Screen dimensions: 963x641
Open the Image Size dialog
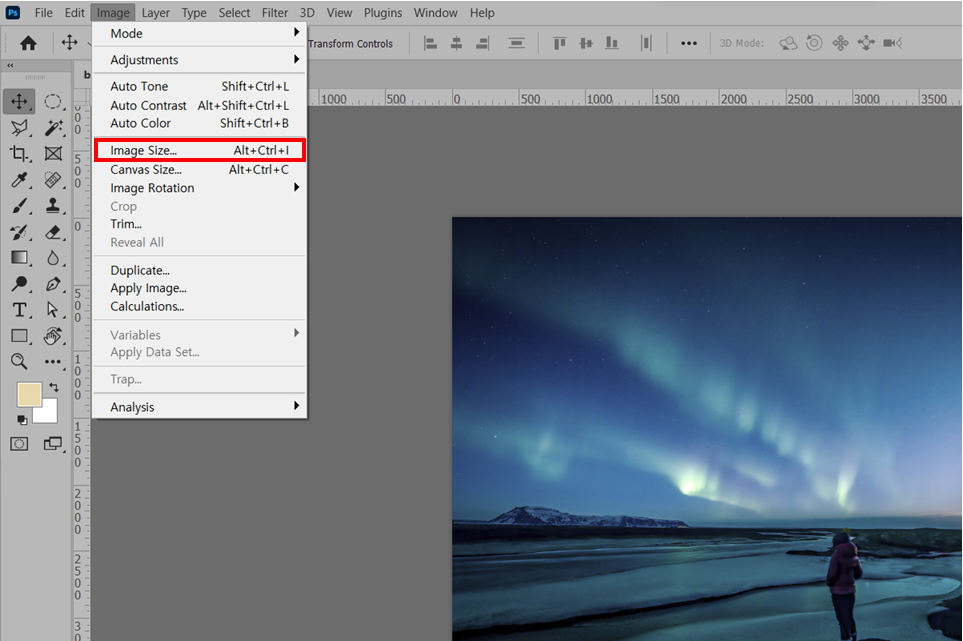pos(200,150)
